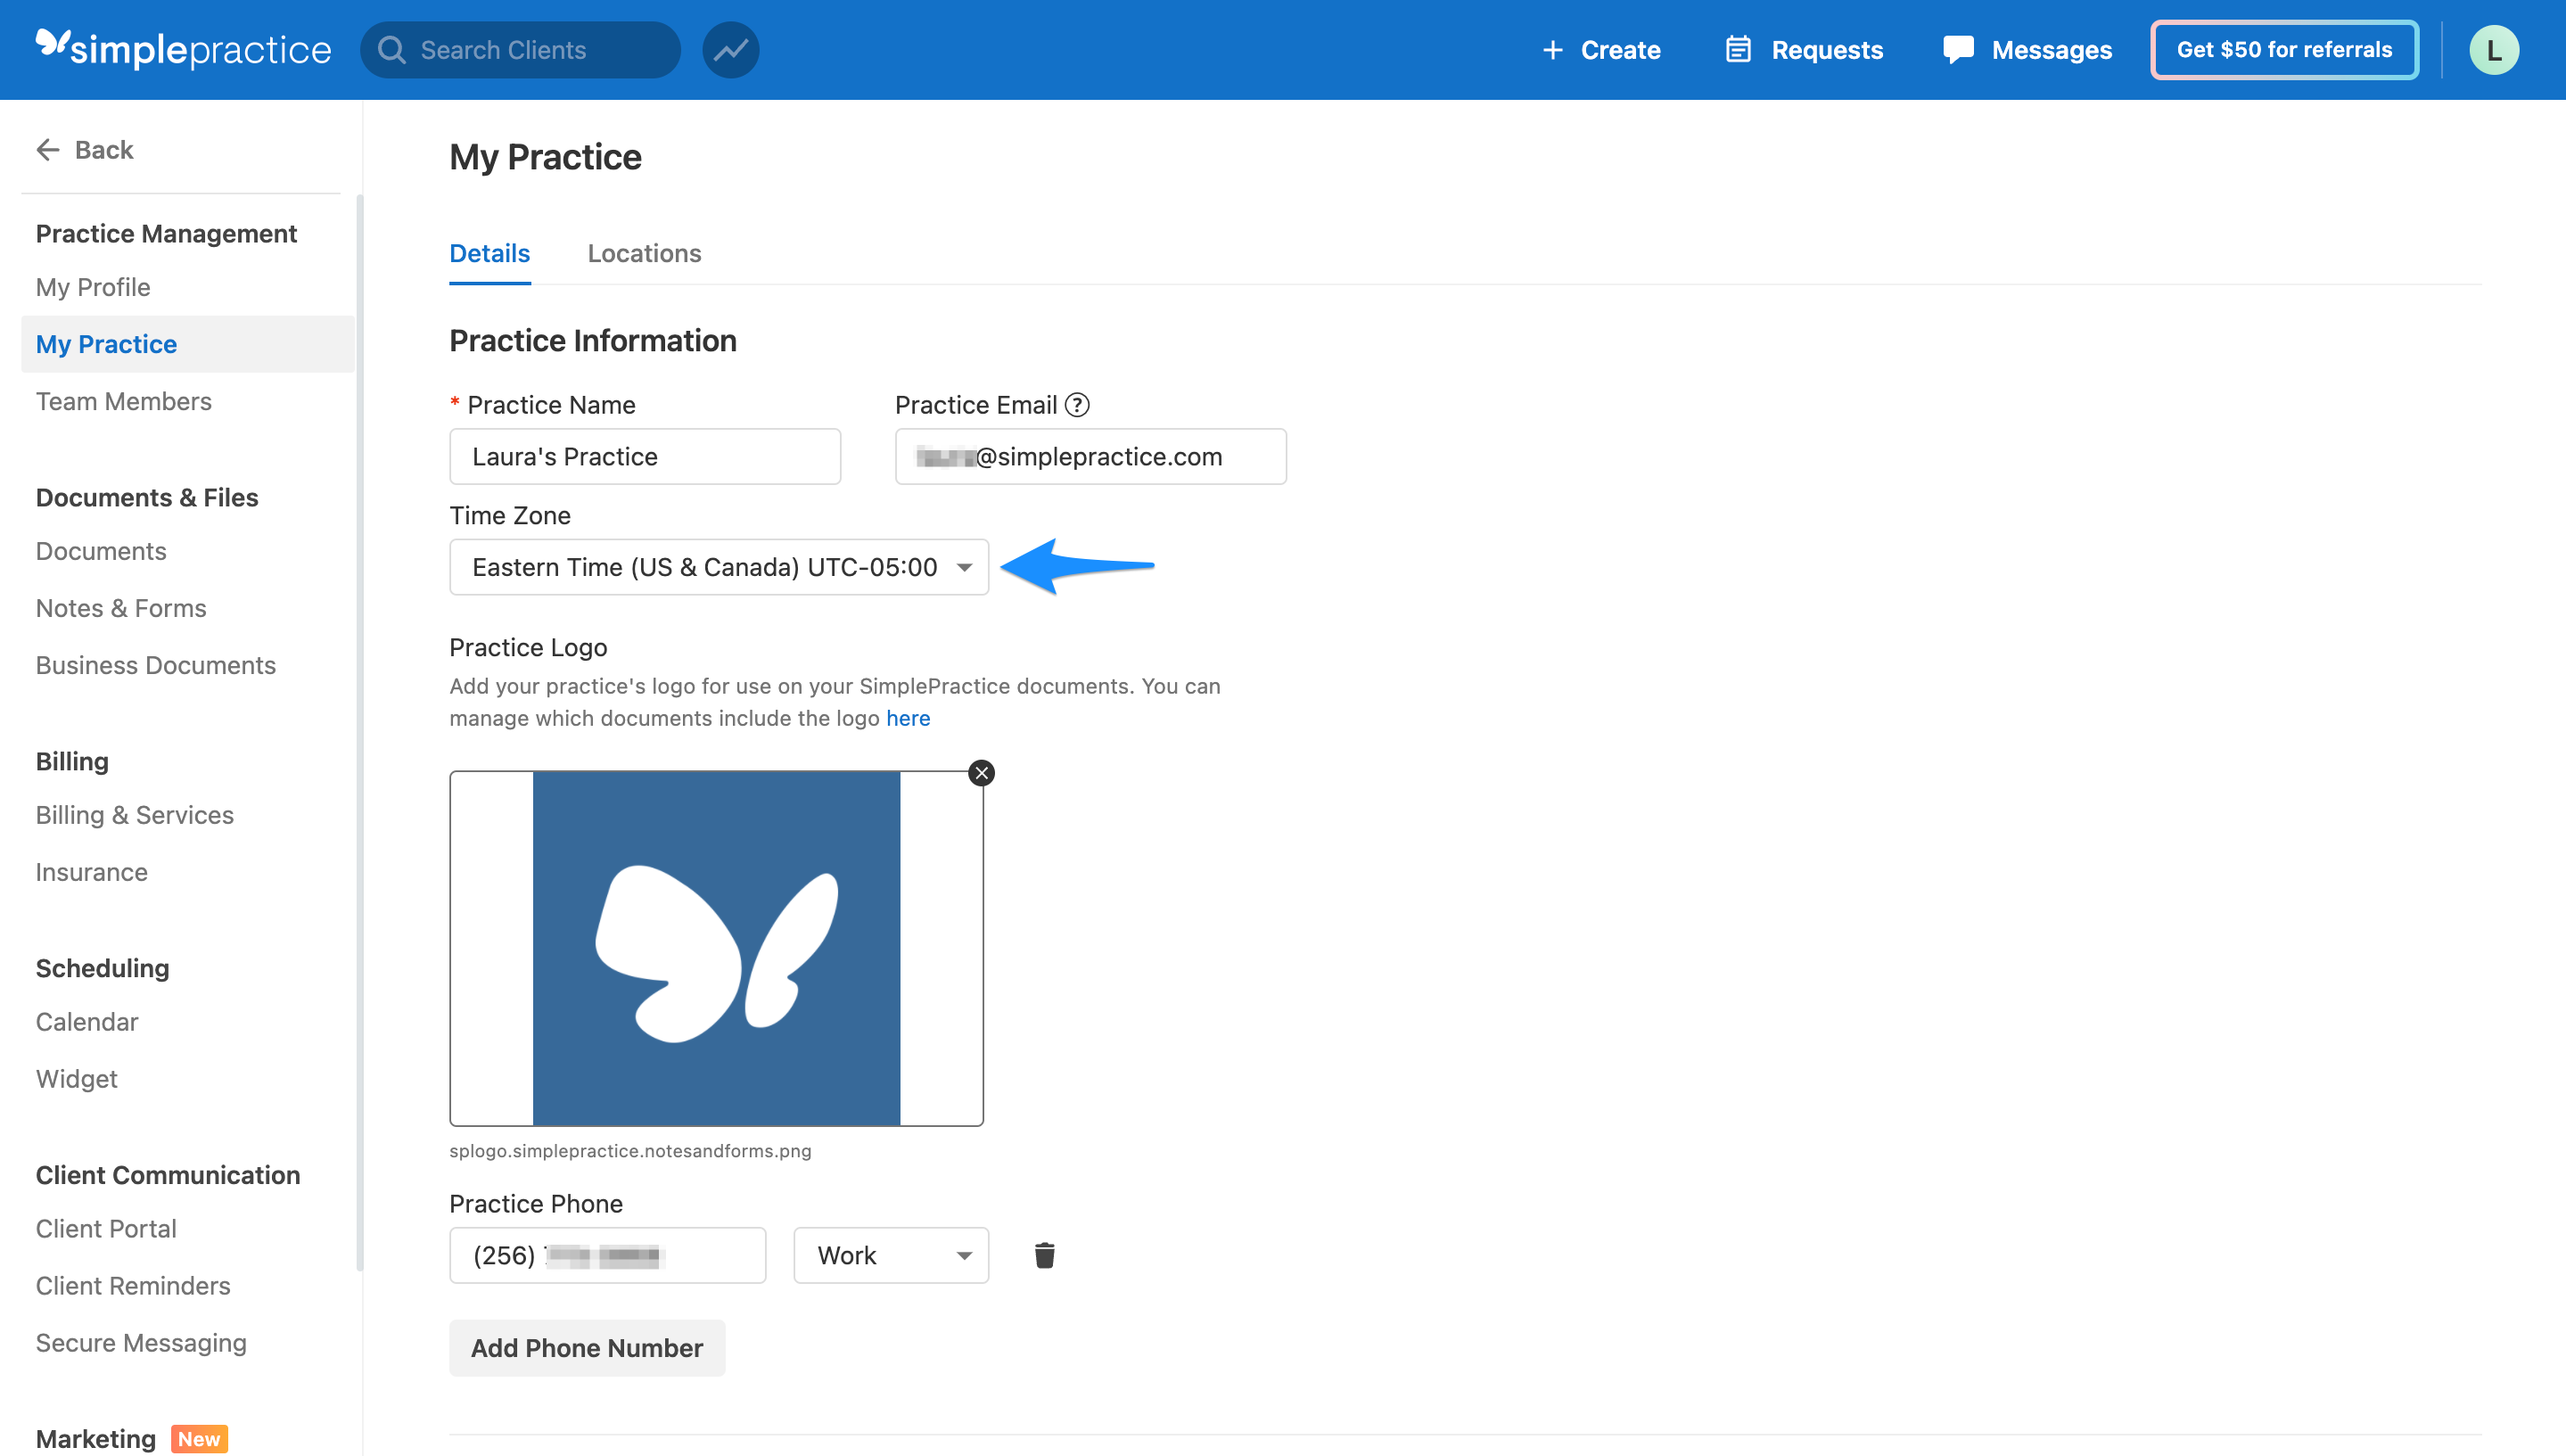Remove the uploaded practice logo

pyautogui.click(x=981, y=772)
